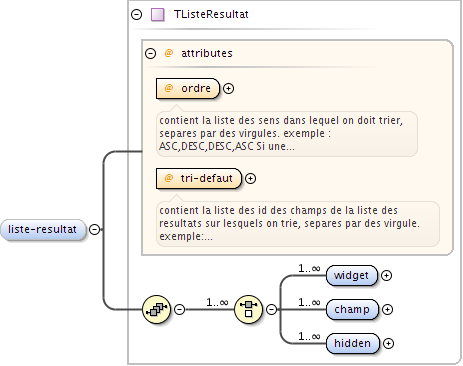Select the TListeResultat complex type square icon
This screenshot has height=366, width=463.
click(x=158, y=15)
